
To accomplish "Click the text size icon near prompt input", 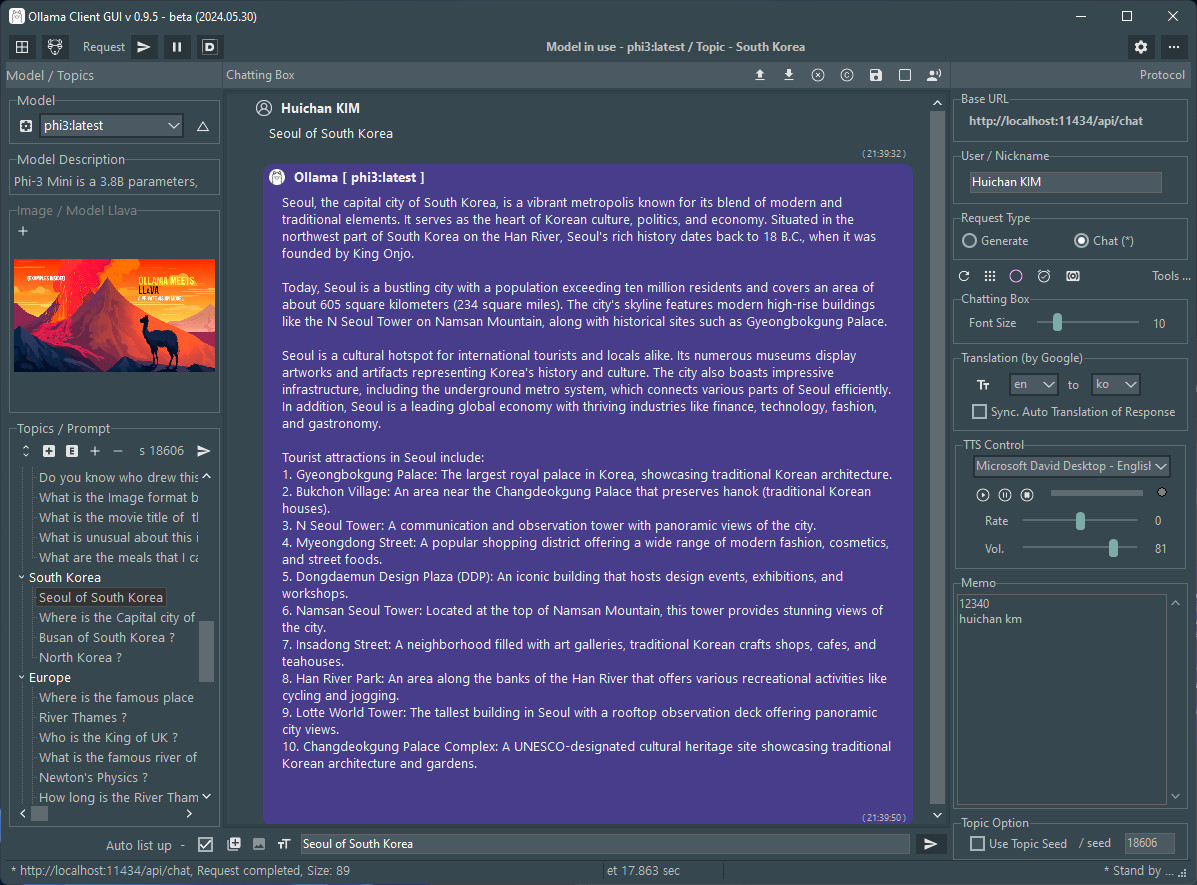I will click(x=284, y=844).
